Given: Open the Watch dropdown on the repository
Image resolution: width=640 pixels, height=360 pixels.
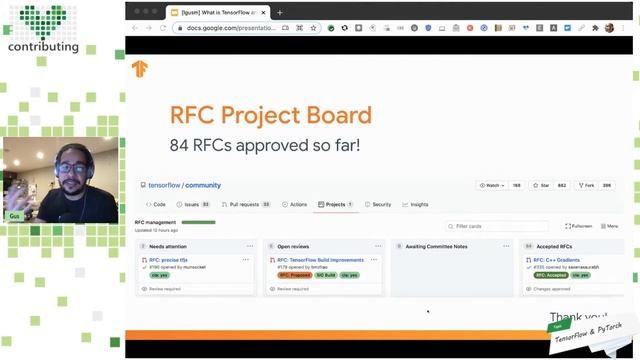Looking at the screenshot, I should click(x=492, y=185).
